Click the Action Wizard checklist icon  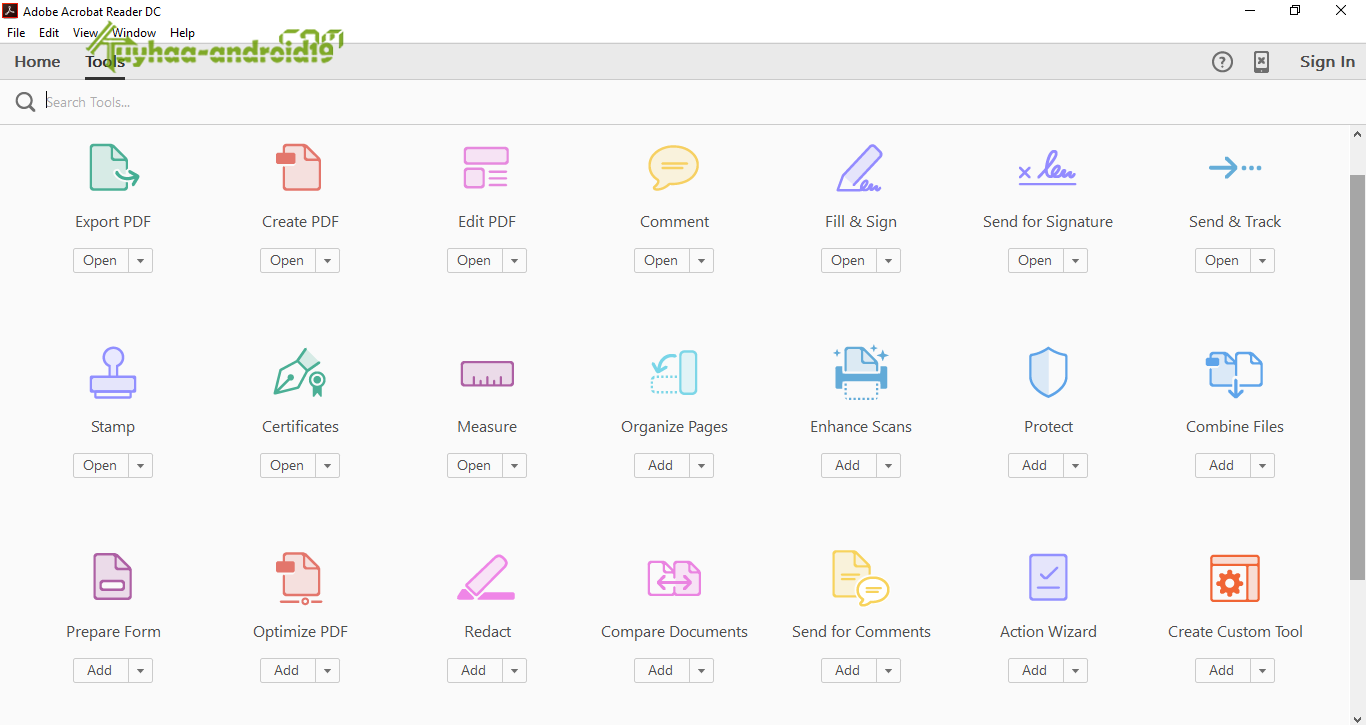tap(1048, 577)
